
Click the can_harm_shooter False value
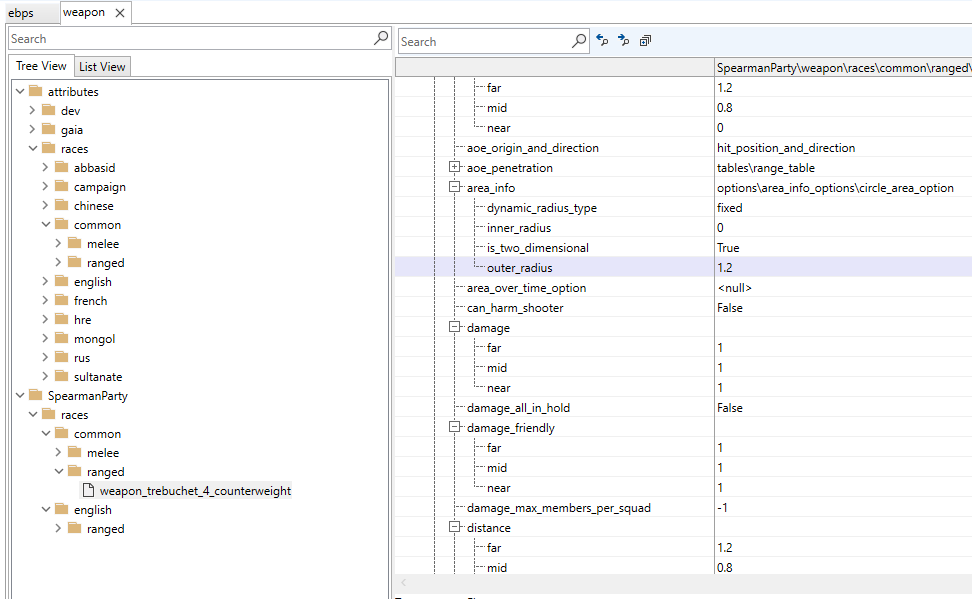click(730, 308)
